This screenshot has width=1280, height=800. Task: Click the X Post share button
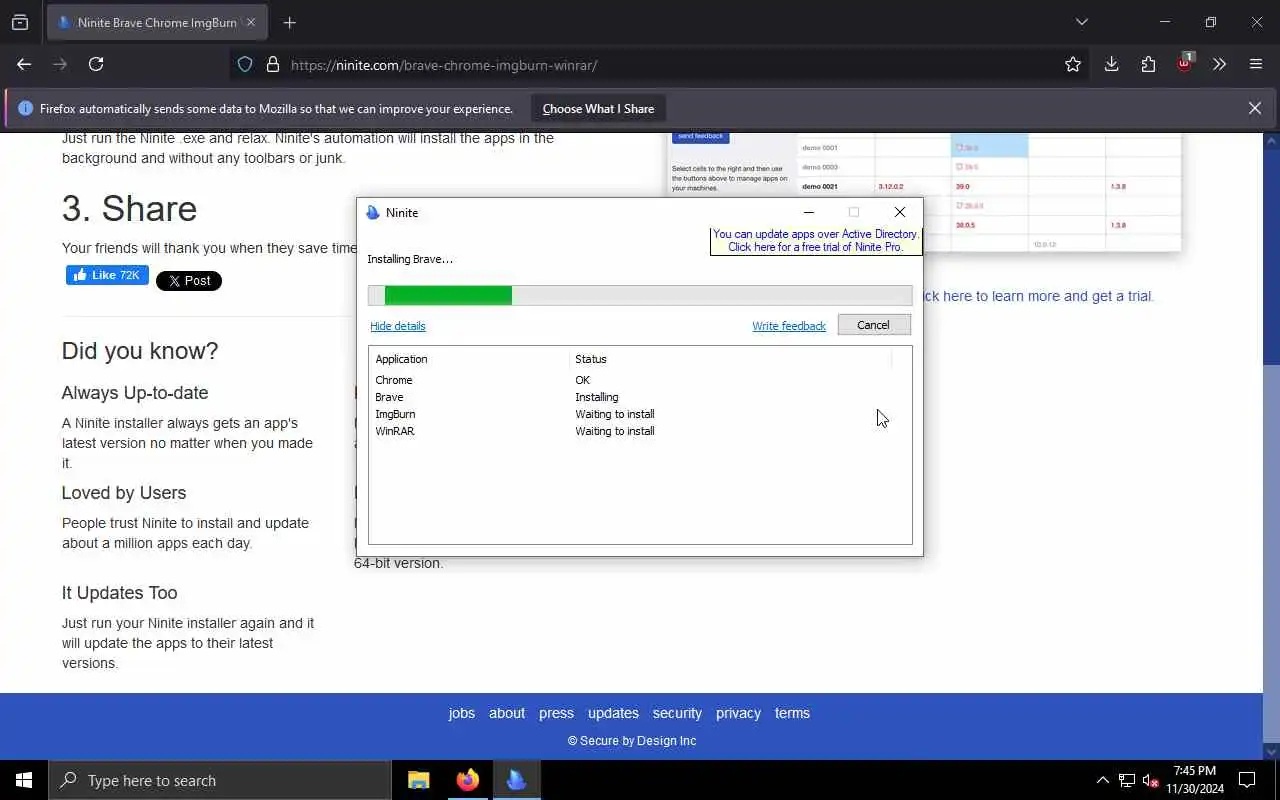(188, 281)
